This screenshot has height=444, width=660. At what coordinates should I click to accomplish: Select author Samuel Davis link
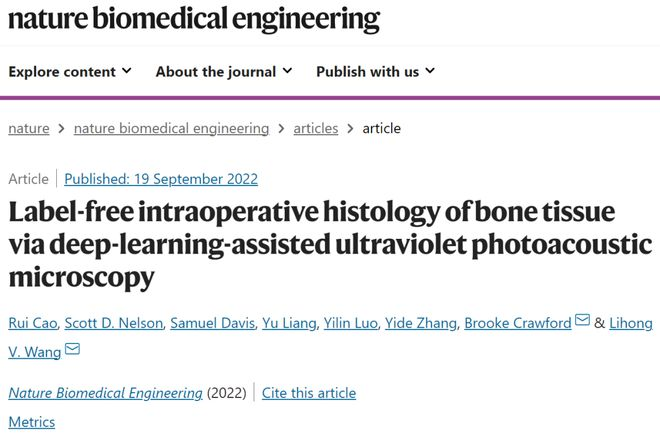pos(212,322)
